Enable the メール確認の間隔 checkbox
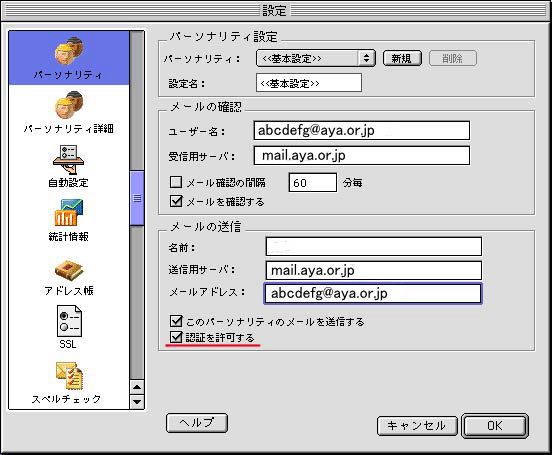The width and height of the screenshot is (552, 455). [x=176, y=182]
